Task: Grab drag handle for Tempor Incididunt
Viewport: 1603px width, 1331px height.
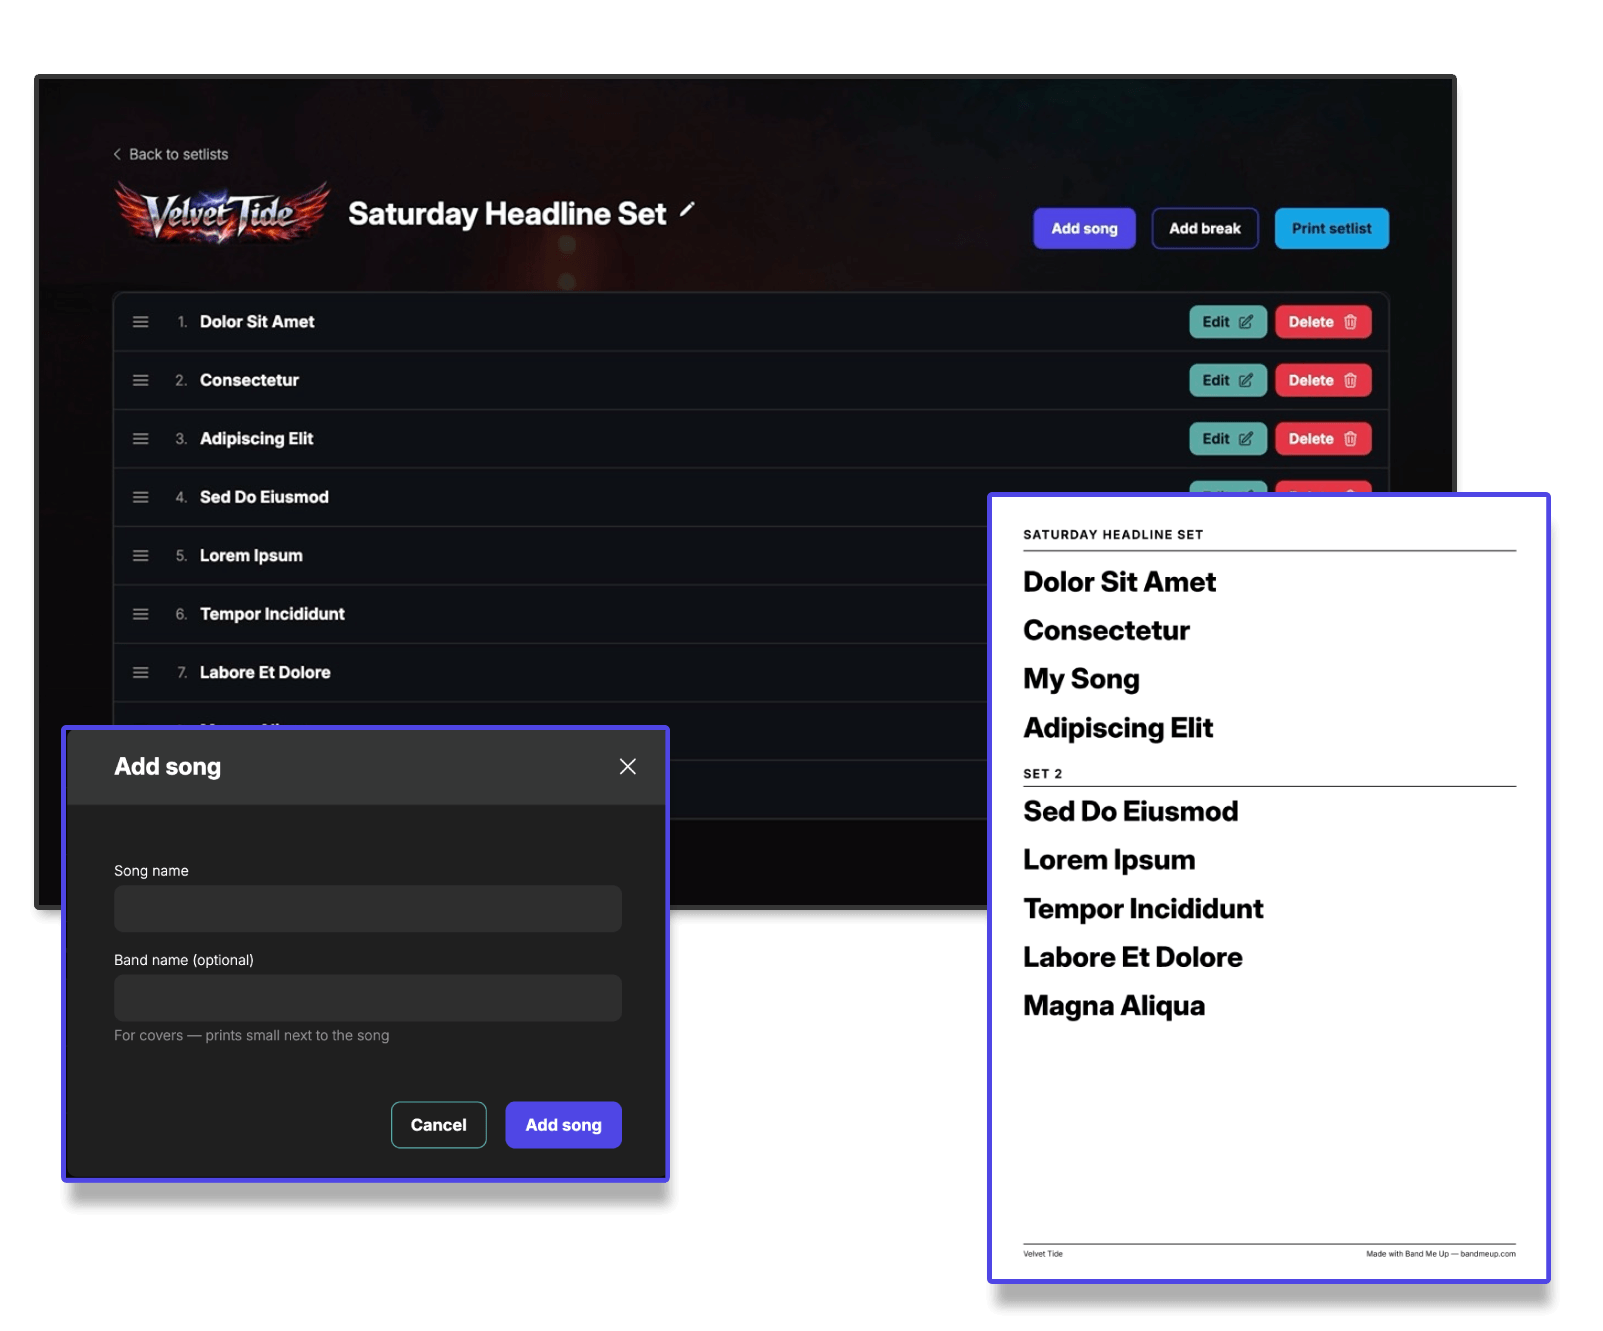Action: [x=141, y=614]
